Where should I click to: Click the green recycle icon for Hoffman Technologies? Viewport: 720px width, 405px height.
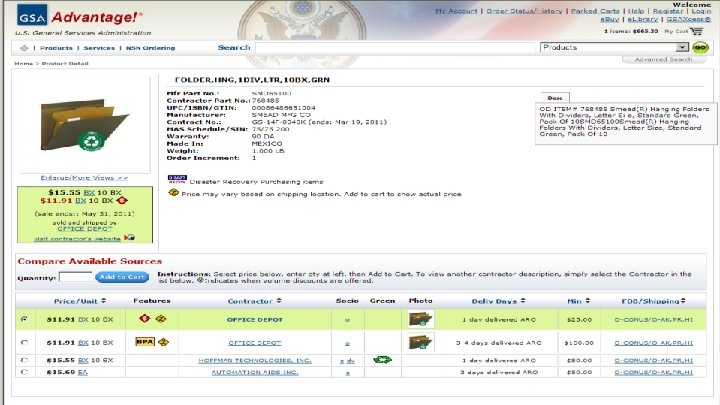tap(382, 360)
